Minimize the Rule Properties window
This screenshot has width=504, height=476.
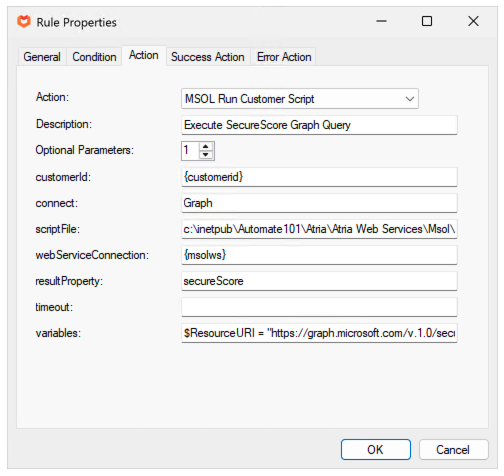point(381,21)
